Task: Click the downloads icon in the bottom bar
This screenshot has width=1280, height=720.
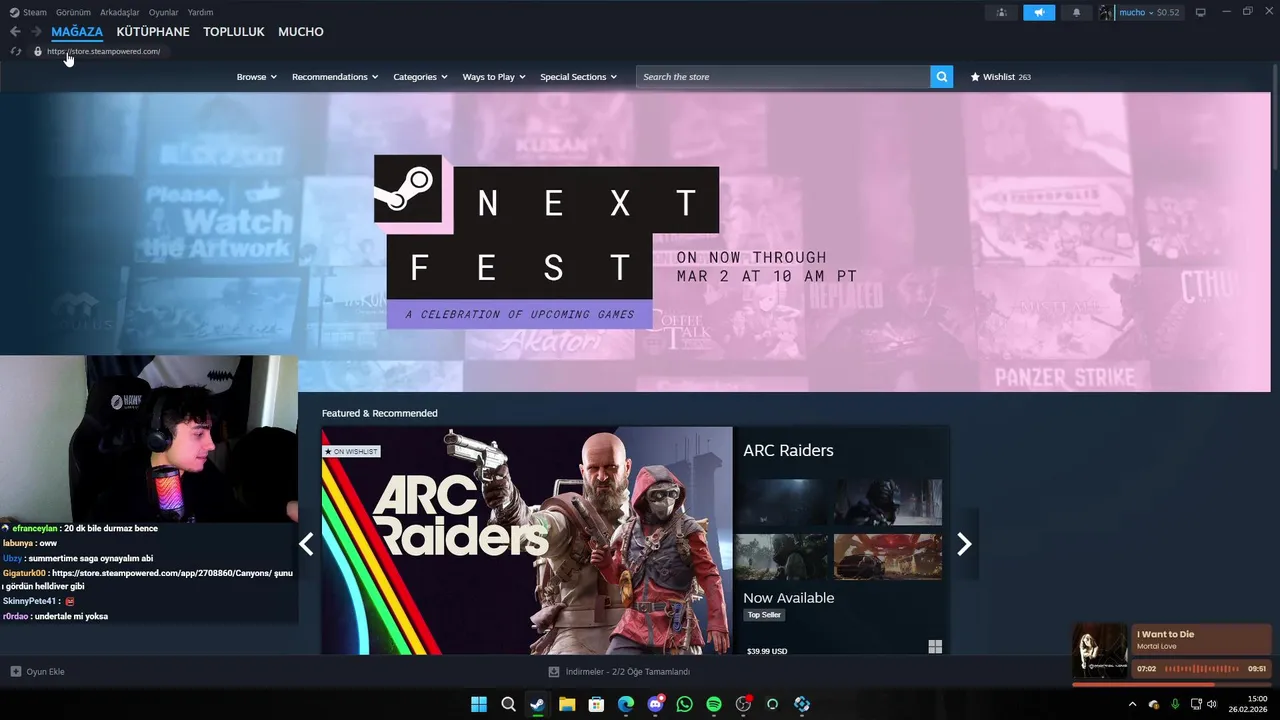Action: [554, 671]
